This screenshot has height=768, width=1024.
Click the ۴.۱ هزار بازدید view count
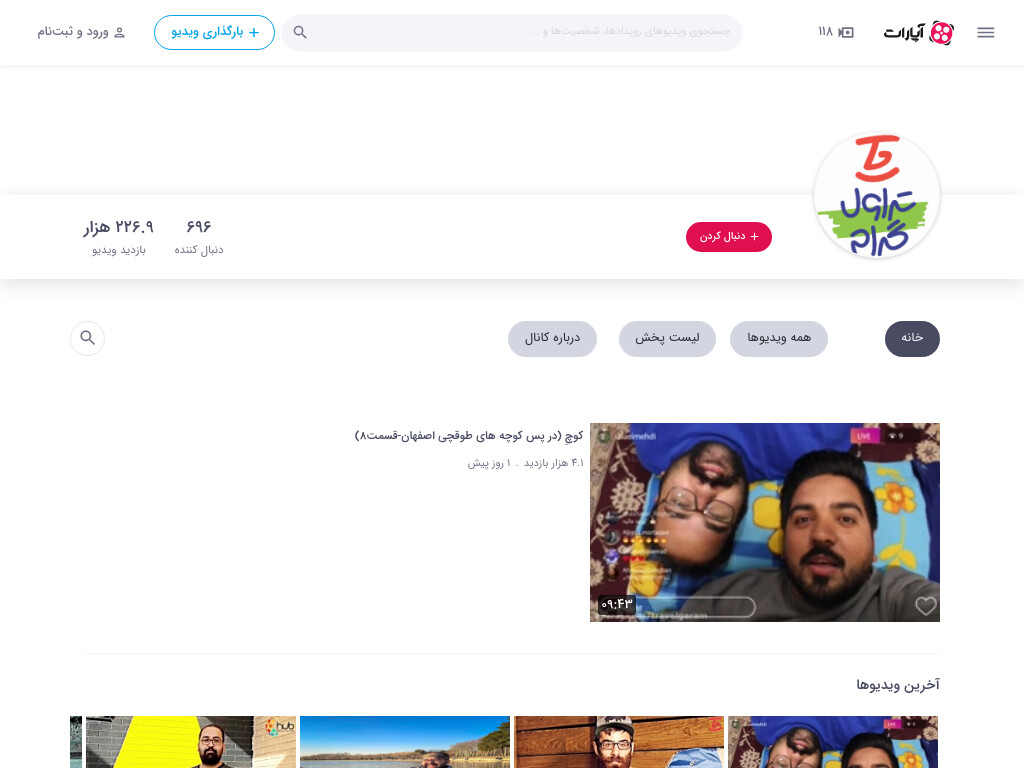(x=554, y=463)
